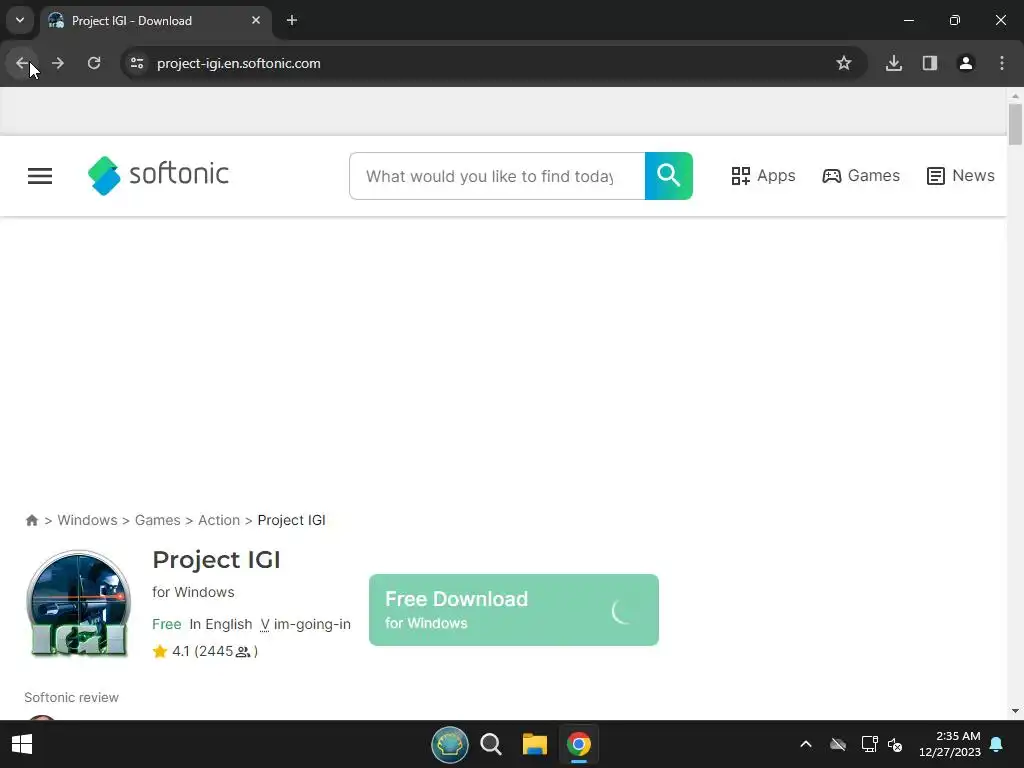This screenshot has width=1024, height=768.
Task: Click the Softonic logo
Action: [158, 175]
